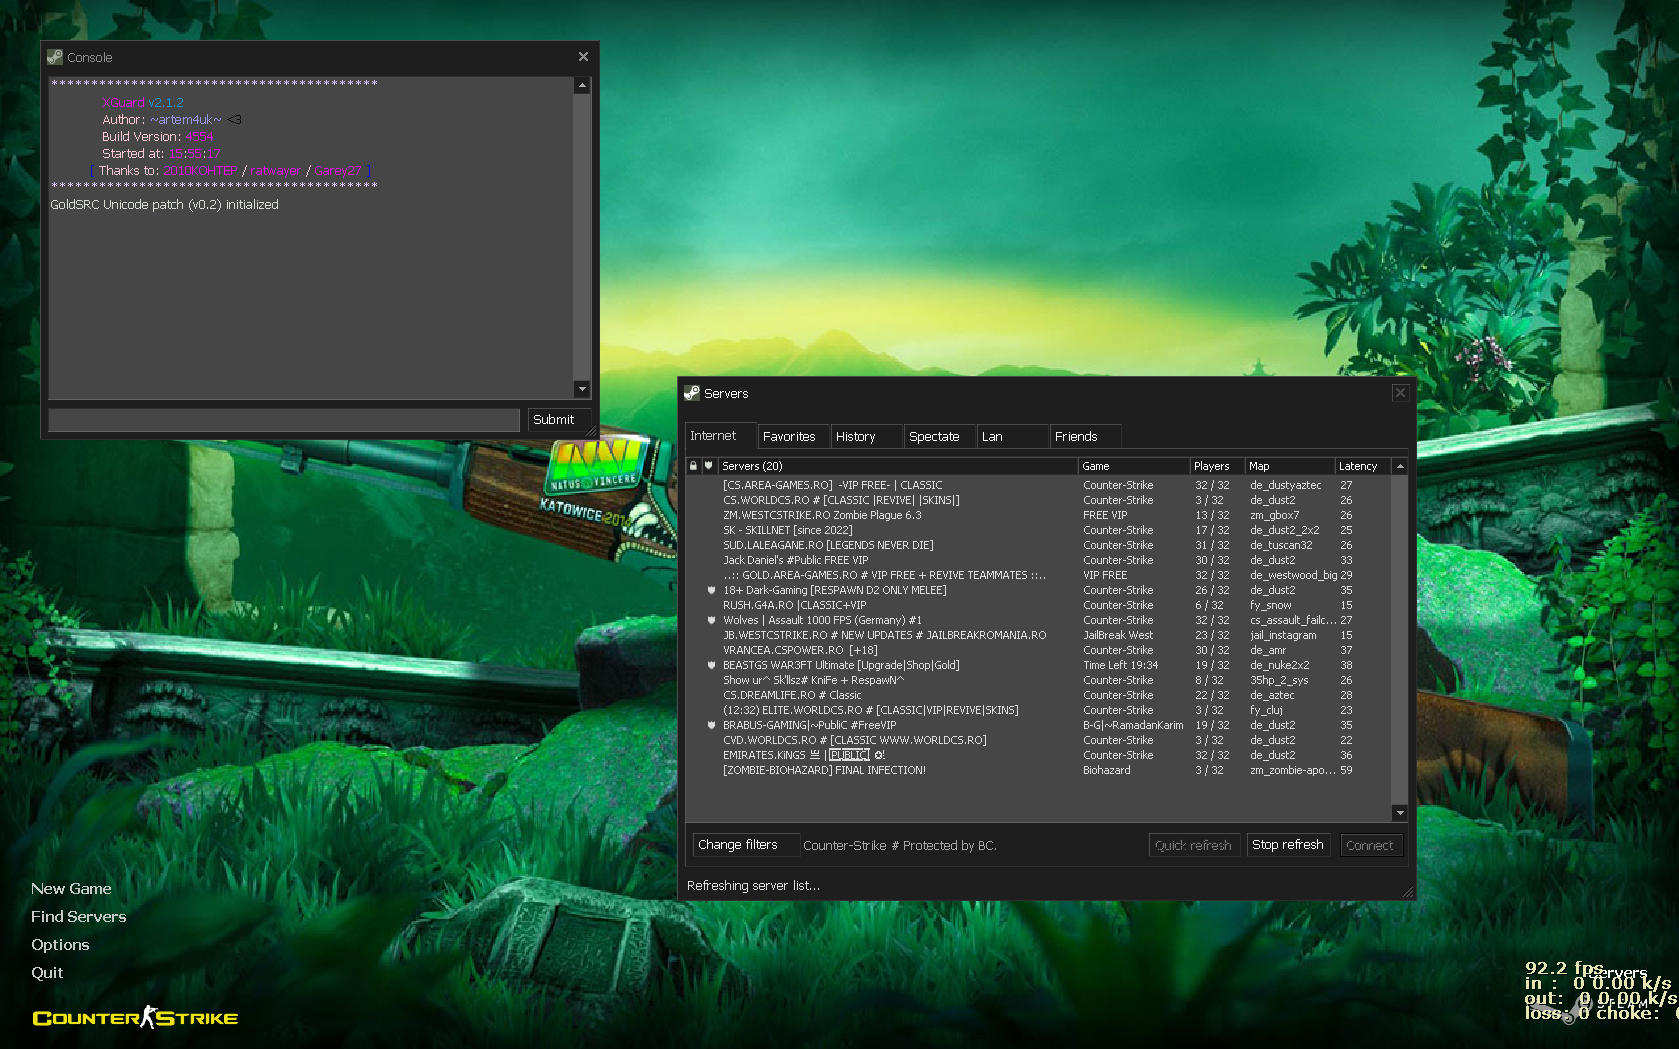Select ZM.WESTCSTRIKE.RO Zombie Plague 6.3 server
The image size is (1679, 1049).
1037,515
